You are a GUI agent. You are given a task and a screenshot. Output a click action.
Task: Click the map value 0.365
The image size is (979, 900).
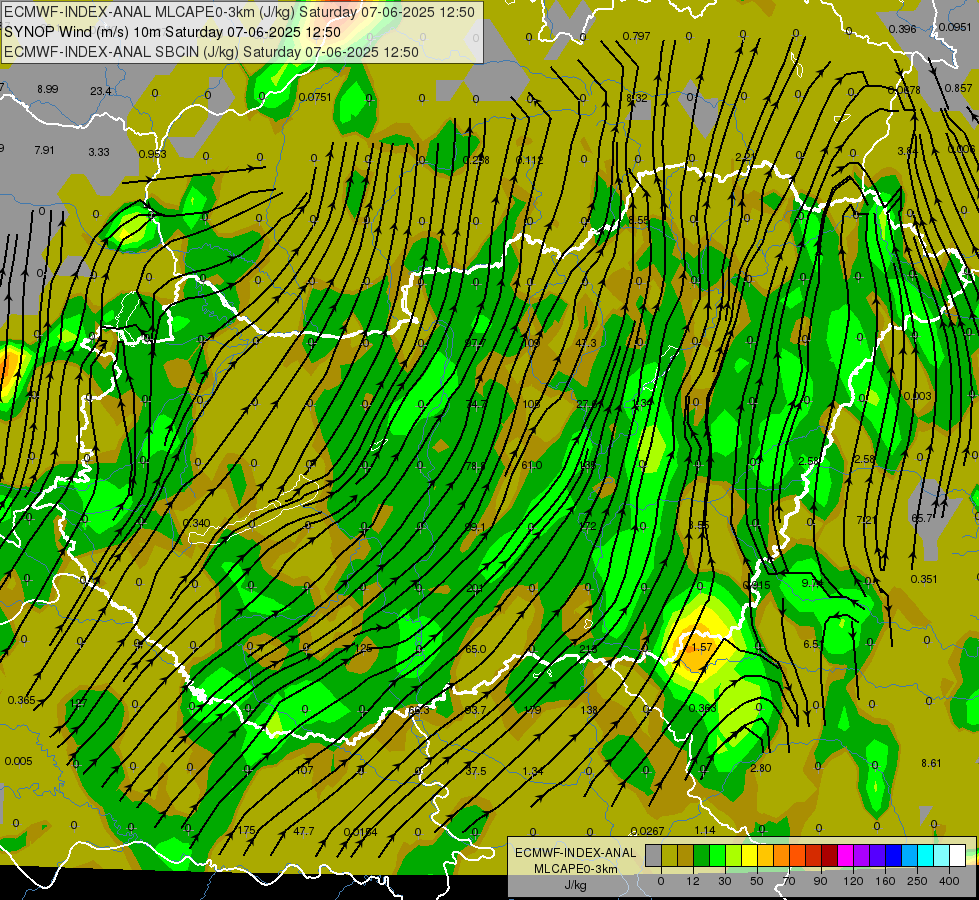[21, 700]
